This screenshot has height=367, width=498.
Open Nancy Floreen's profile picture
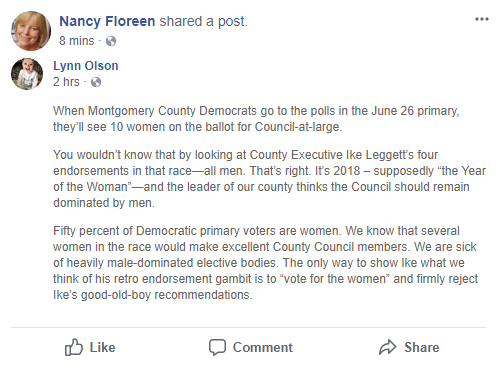[x=31, y=31]
